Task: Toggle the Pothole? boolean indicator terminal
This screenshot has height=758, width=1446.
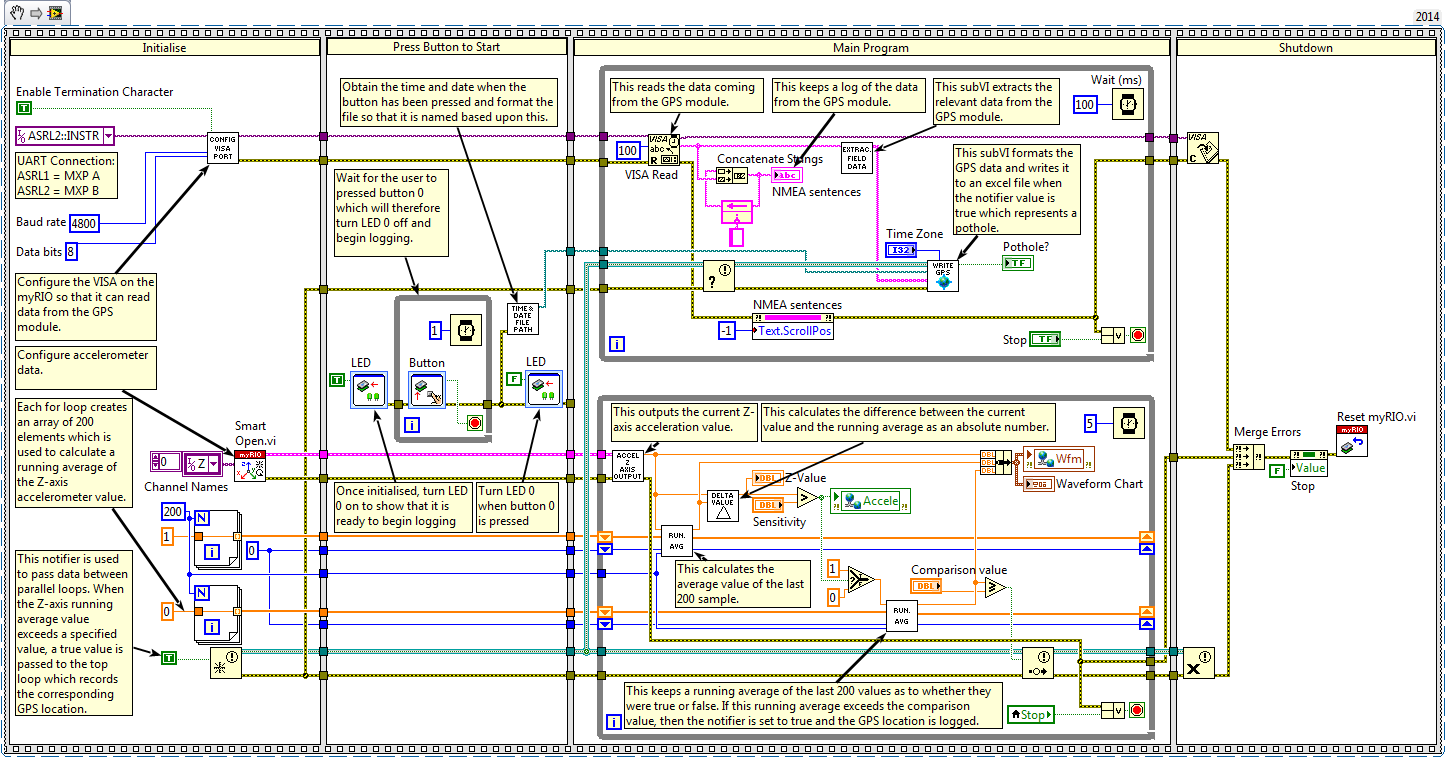Action: coord(1018,263)
